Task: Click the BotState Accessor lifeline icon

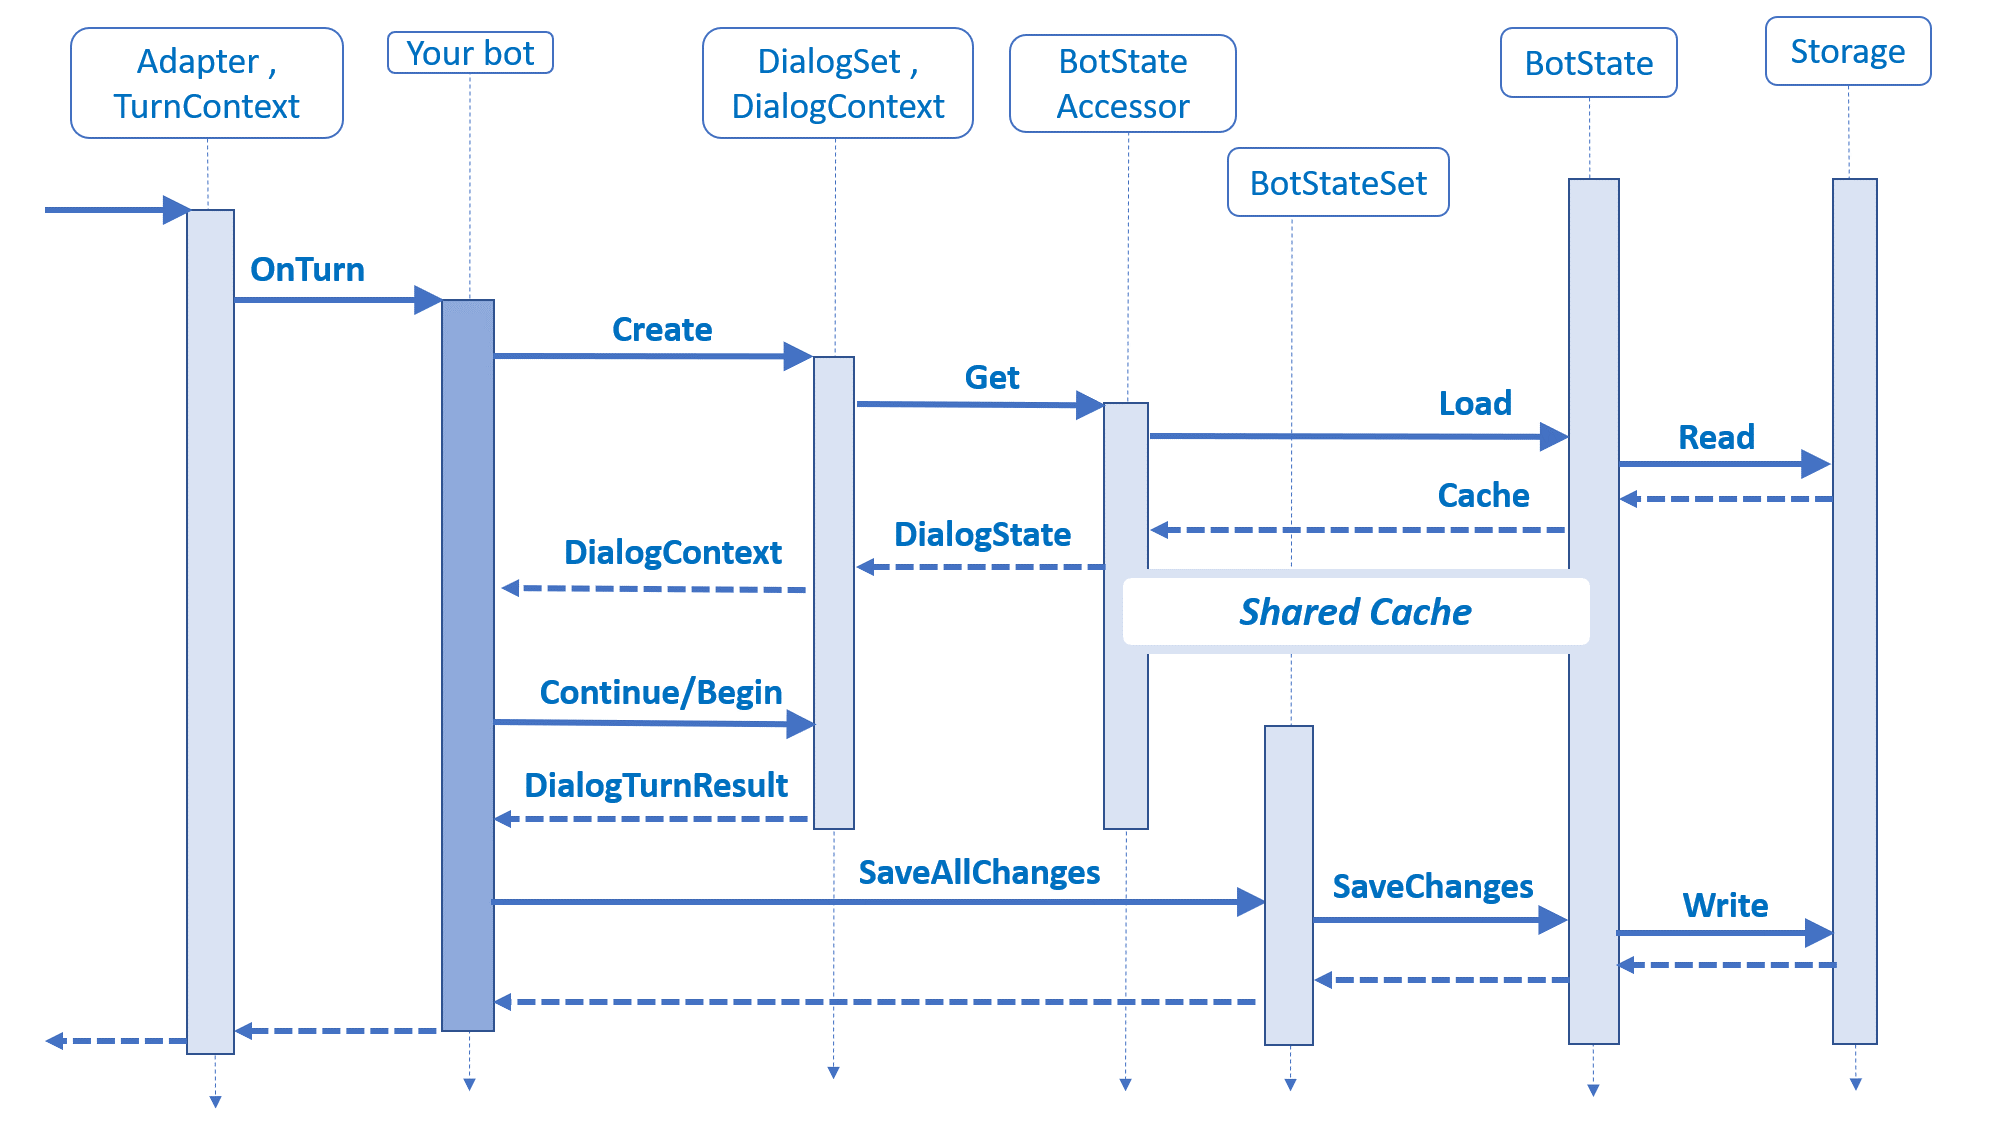Action: point(1098,78)
